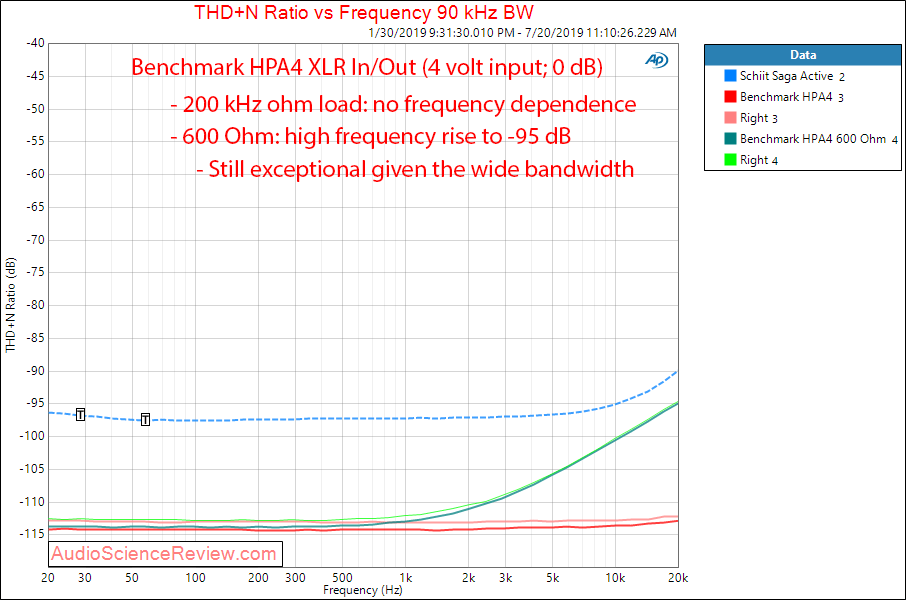
Task: Click the -100 tick on the dB axis
Action: tap(32, 436)
